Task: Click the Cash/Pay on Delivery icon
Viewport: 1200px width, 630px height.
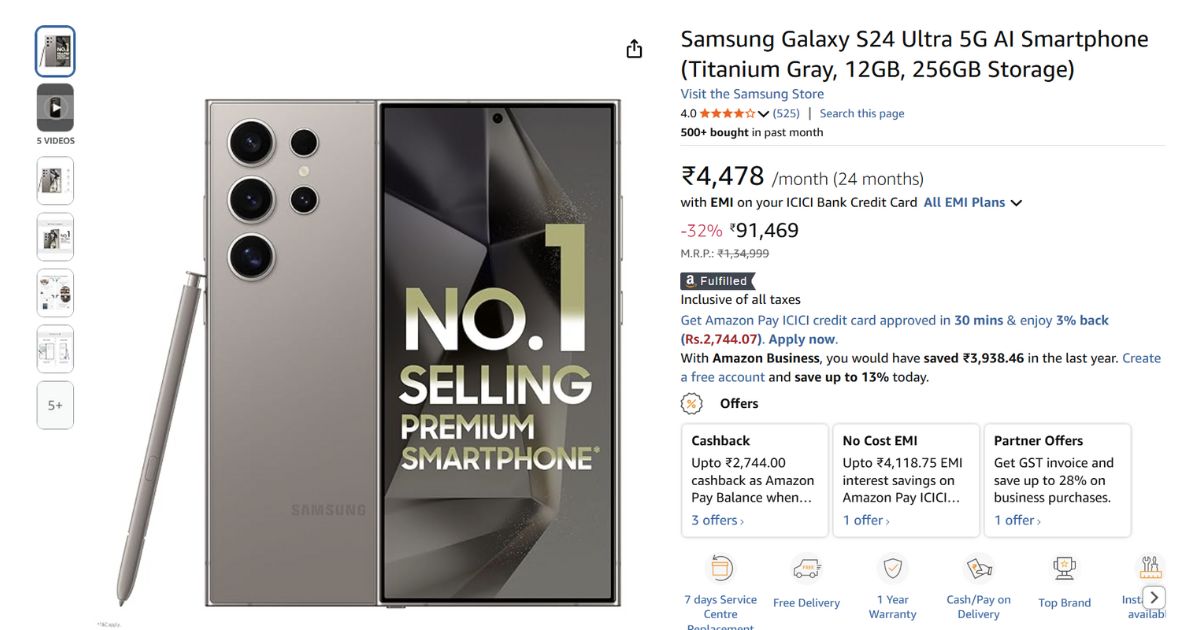Action: point(978,569)
